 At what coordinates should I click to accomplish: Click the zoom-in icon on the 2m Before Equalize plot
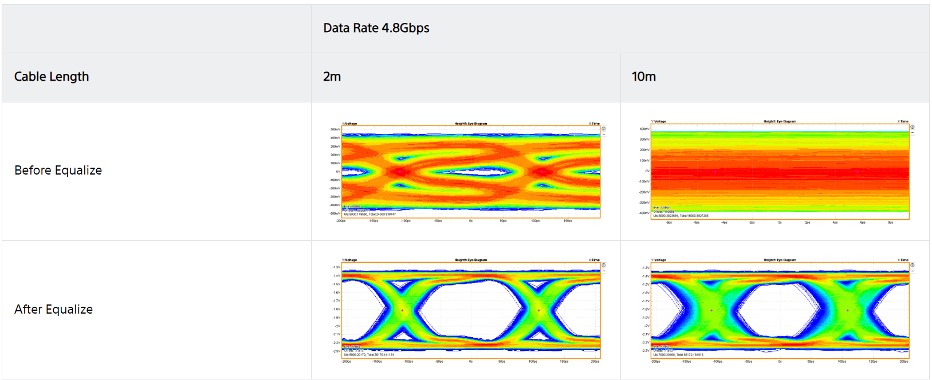pyautogui.click(x=604, y=128)
